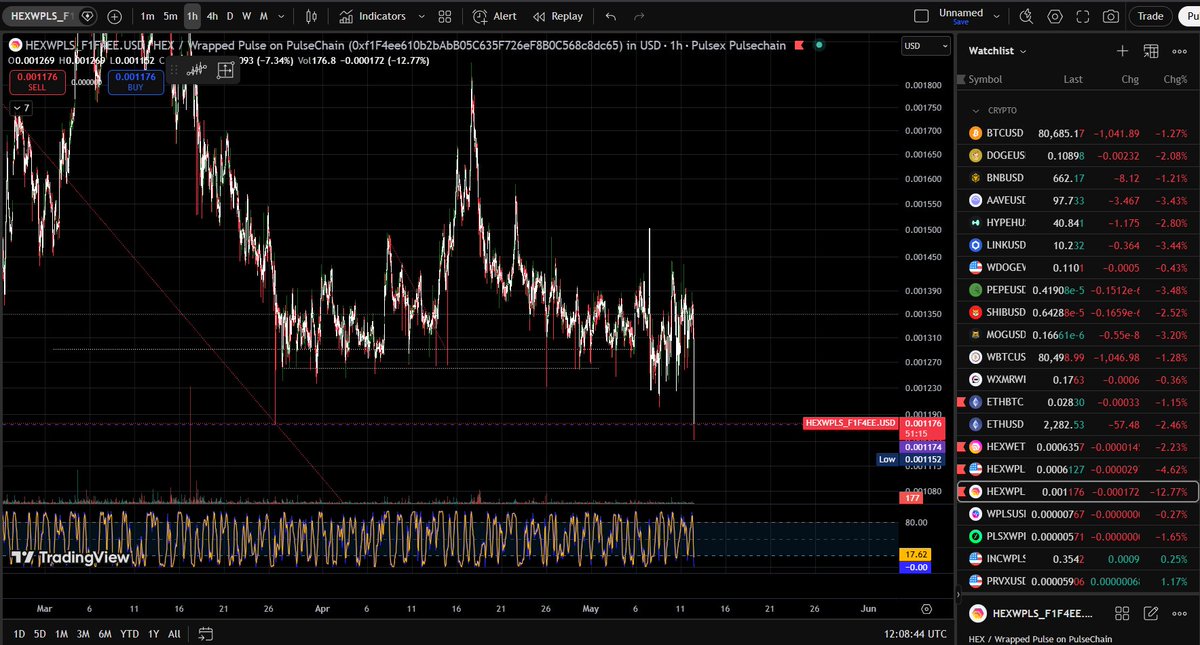This screenshot has height=645, width=1200.
Task: Select the bars pattern tool in floating toolbar
Action: [198, 69]
